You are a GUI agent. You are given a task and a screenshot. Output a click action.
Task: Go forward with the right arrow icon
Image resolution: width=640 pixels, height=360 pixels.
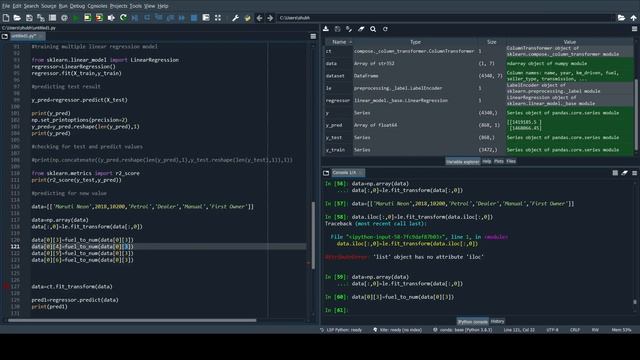coord(270,18)
